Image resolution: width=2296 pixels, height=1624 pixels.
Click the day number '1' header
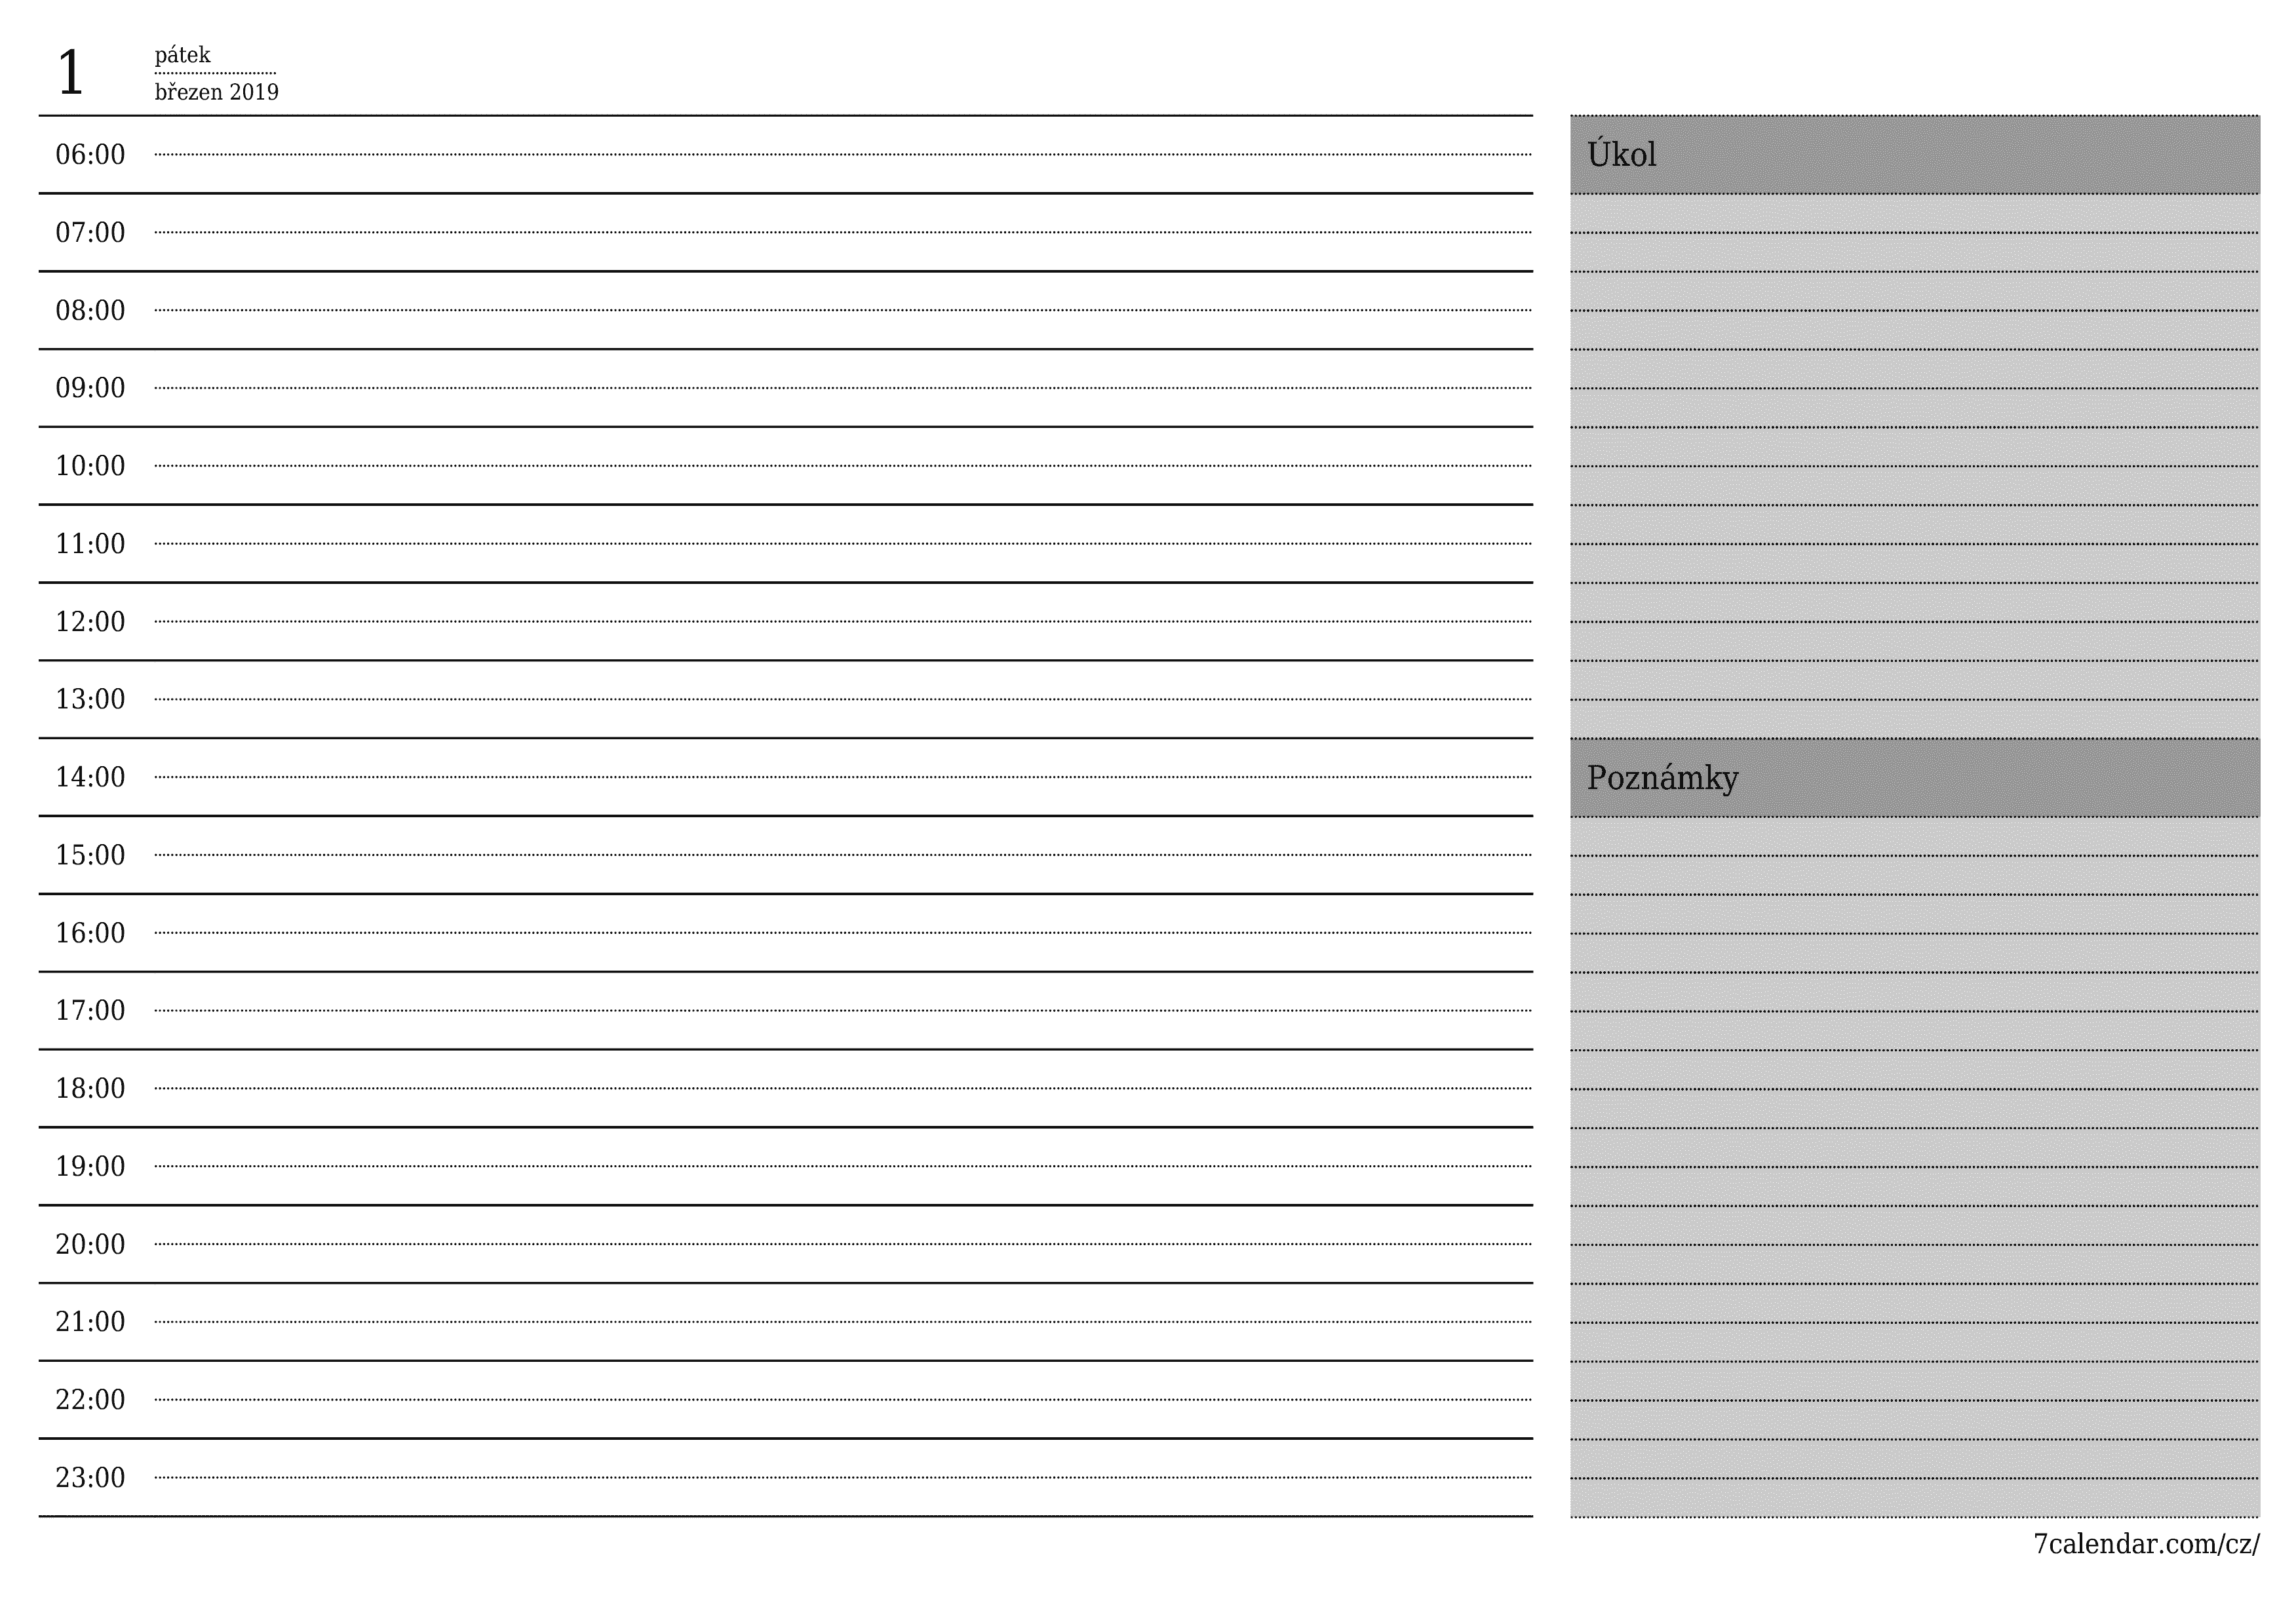[62, 67]
